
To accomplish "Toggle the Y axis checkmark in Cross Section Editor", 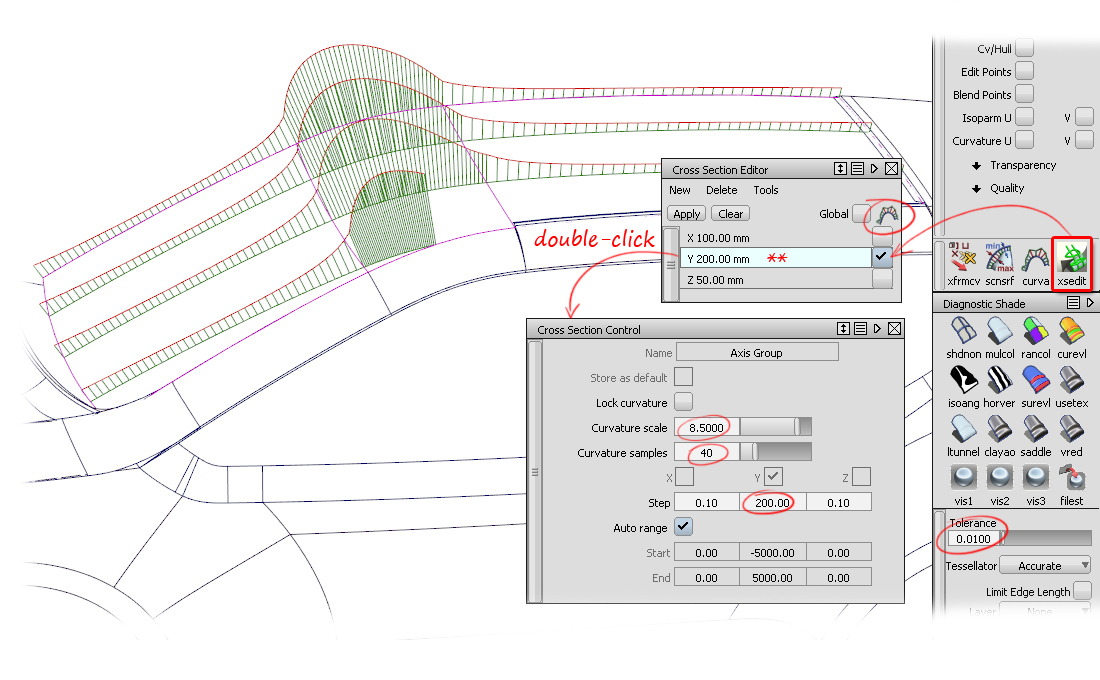I will [881, 258].
